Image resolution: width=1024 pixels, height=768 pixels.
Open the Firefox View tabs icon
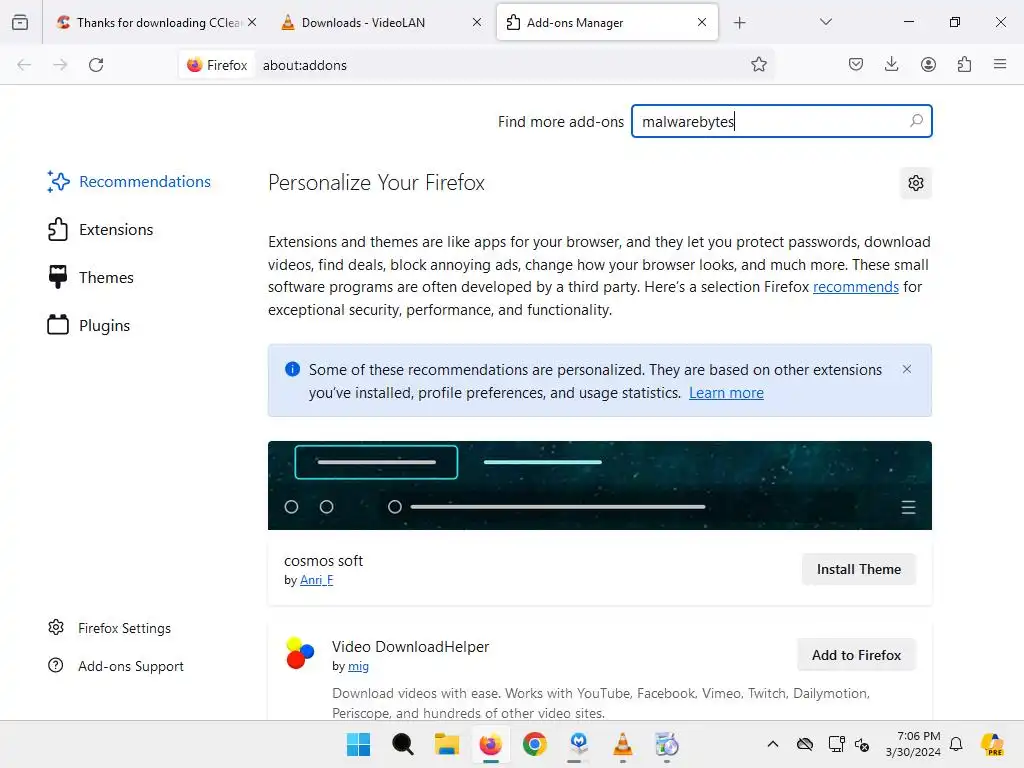point(20,22)
